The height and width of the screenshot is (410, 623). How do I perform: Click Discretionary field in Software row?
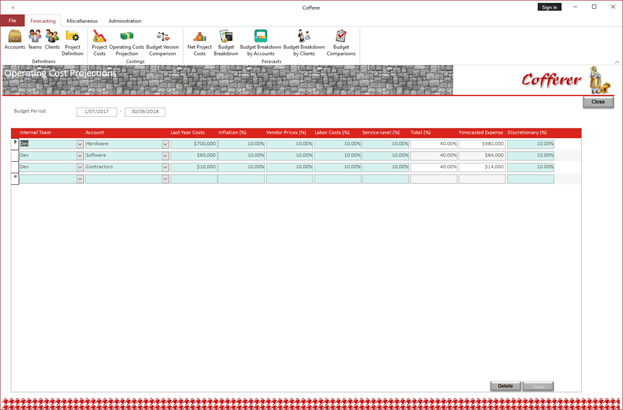click(530, 156)
